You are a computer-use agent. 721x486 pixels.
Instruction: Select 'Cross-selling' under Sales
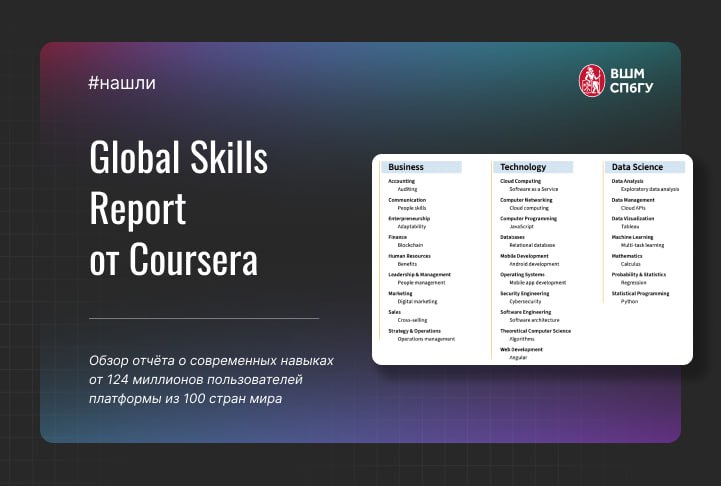(x=412, y=320)
